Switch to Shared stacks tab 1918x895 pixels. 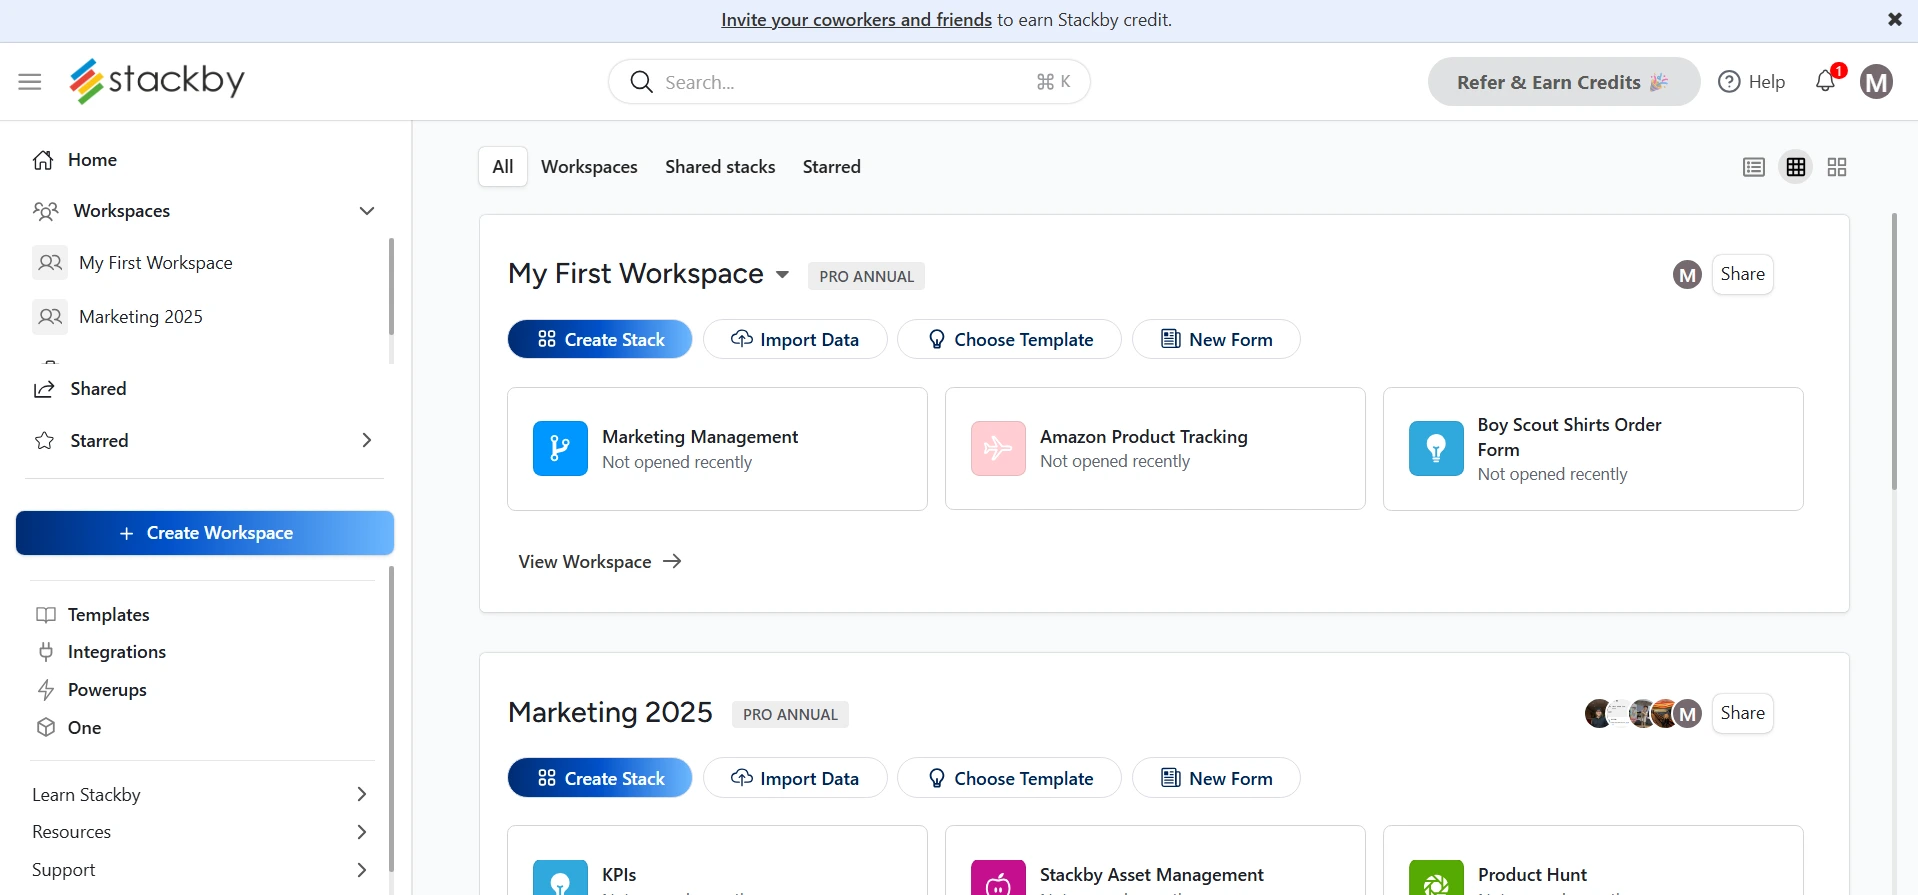click(x=720, y=167)
